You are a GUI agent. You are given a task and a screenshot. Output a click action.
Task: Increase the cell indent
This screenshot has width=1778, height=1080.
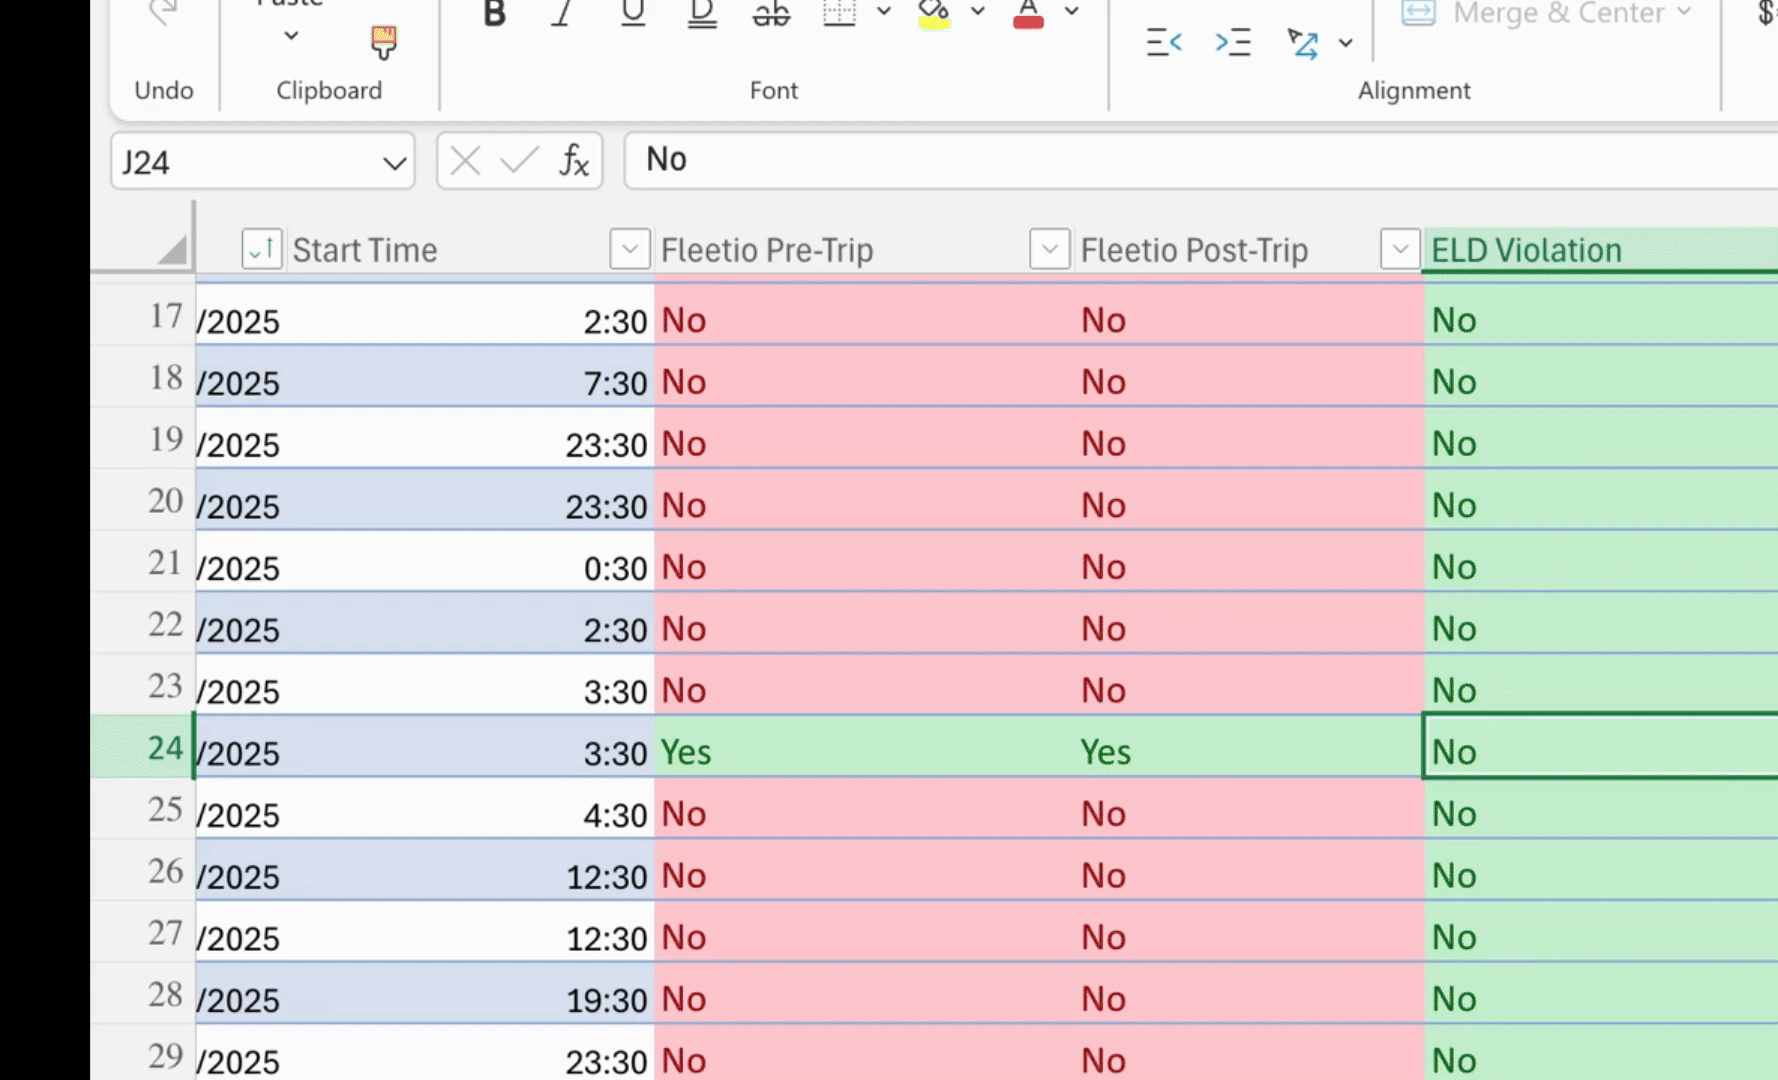(x=1233, y=43)
